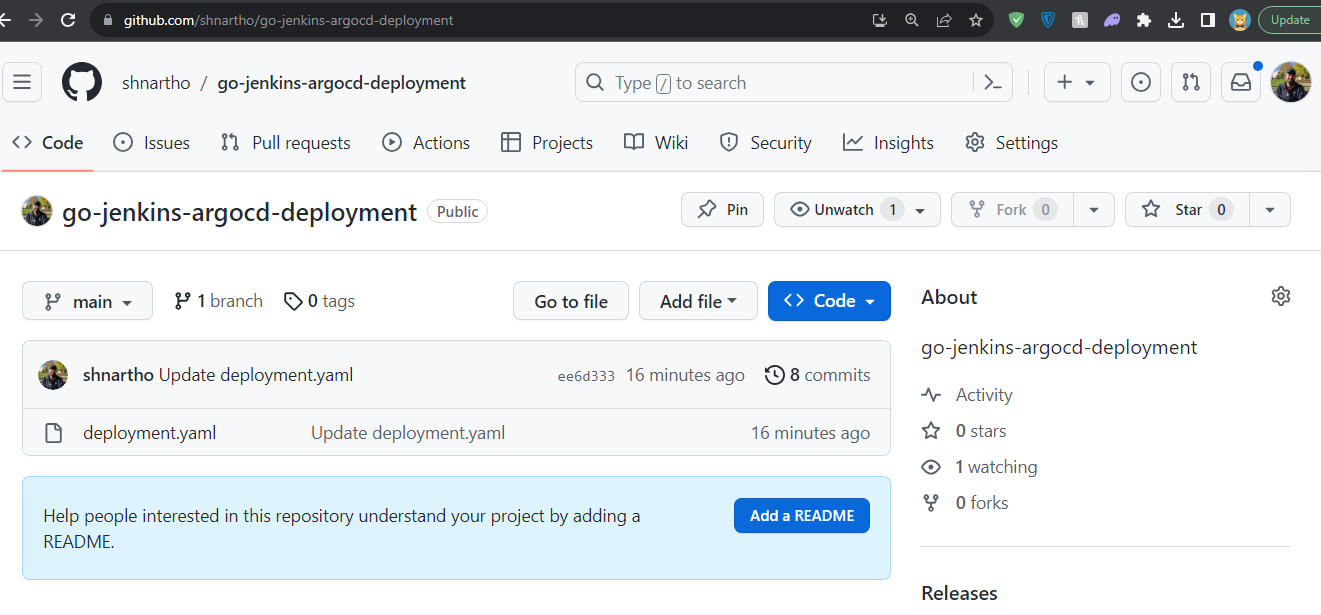The width and height of the screenshot is (1321, 615).
Task: Open the green Code clone dropdown
Action: (x=829, y=301)
